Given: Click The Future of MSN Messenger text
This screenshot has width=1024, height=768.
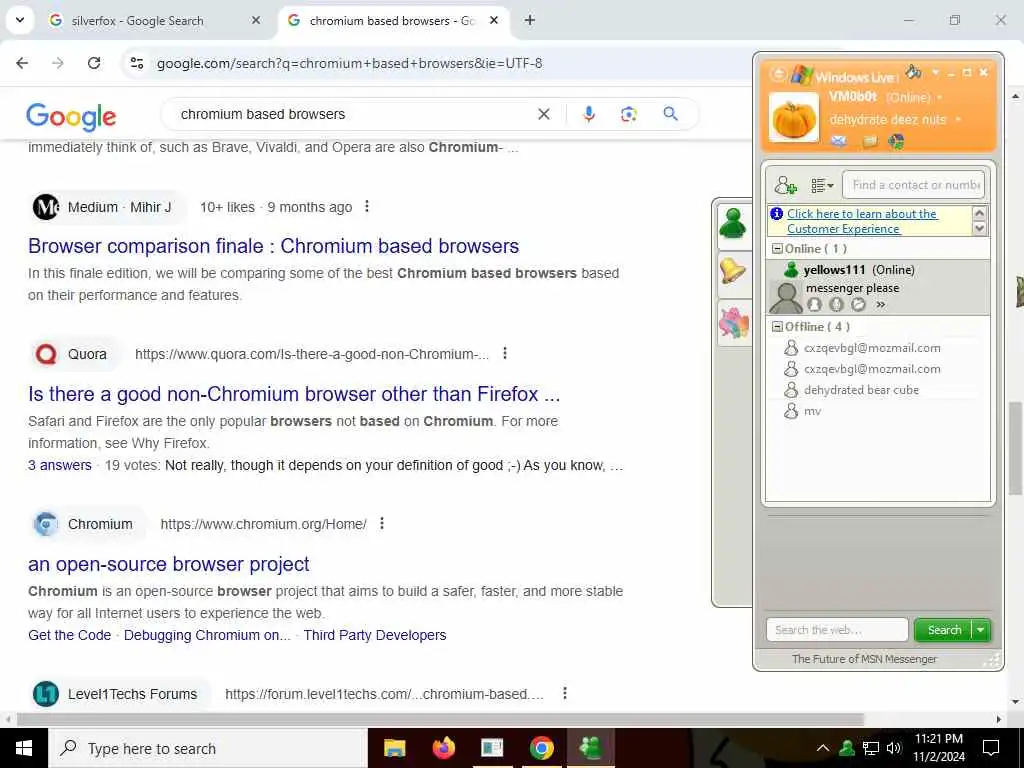Looking at the screenshot, I should (x=864, y=659).
